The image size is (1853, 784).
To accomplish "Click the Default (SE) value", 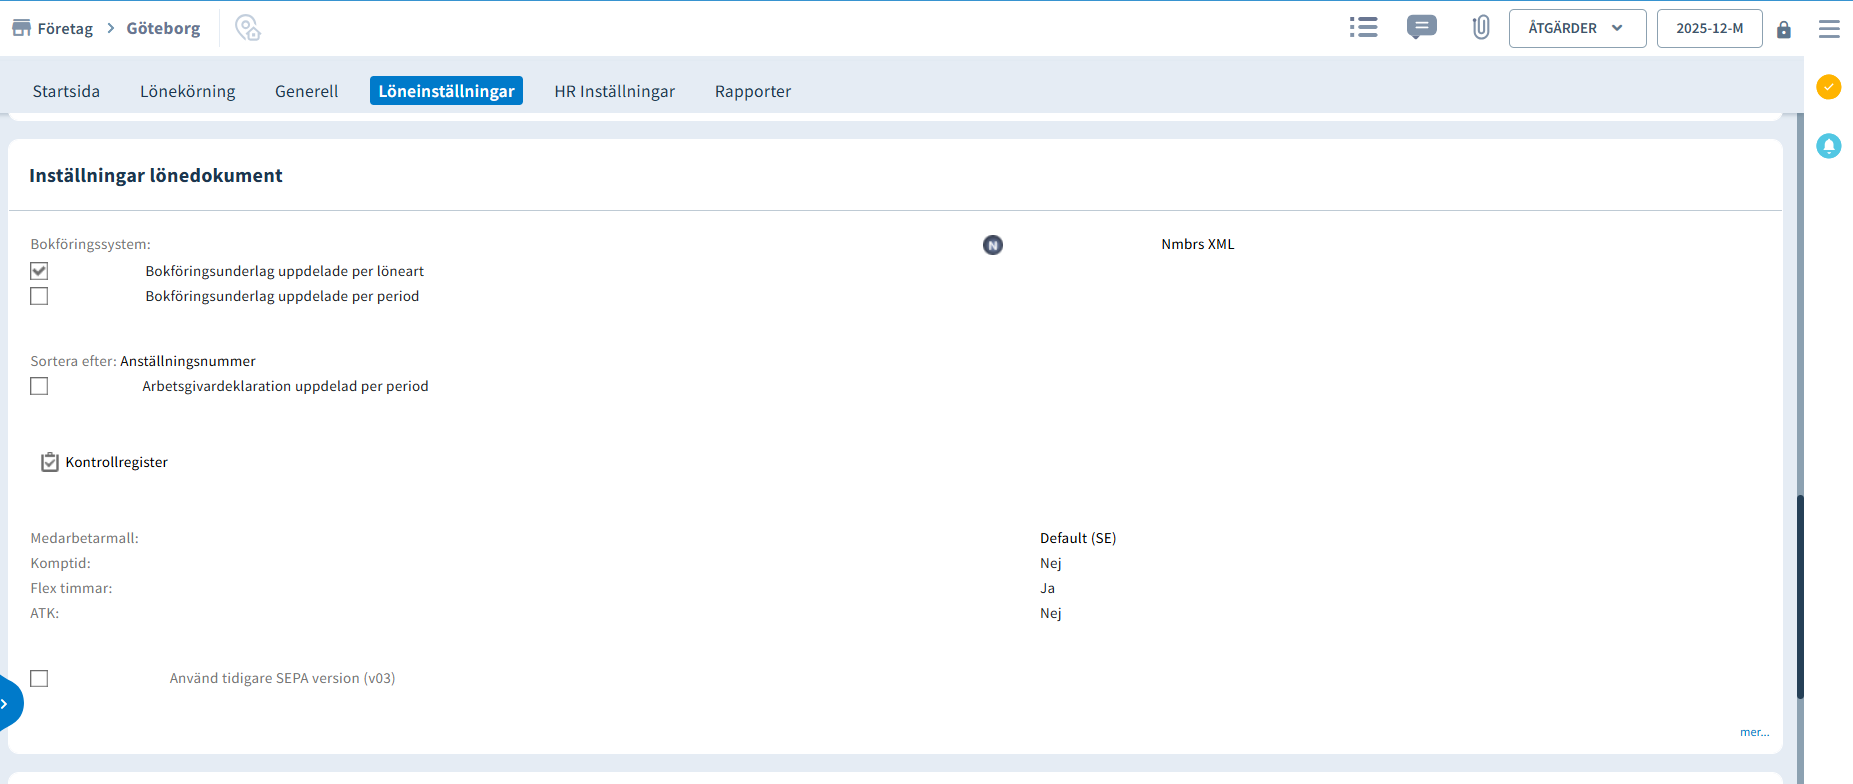I will (1078, 538).
